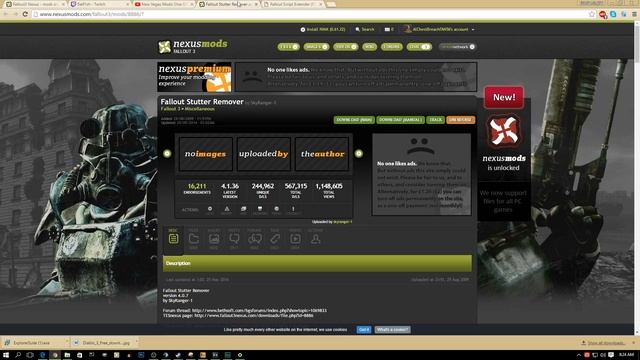The image size is (640, 360).
Task: Open the Videos tab play icon
Action: point(295,239)
